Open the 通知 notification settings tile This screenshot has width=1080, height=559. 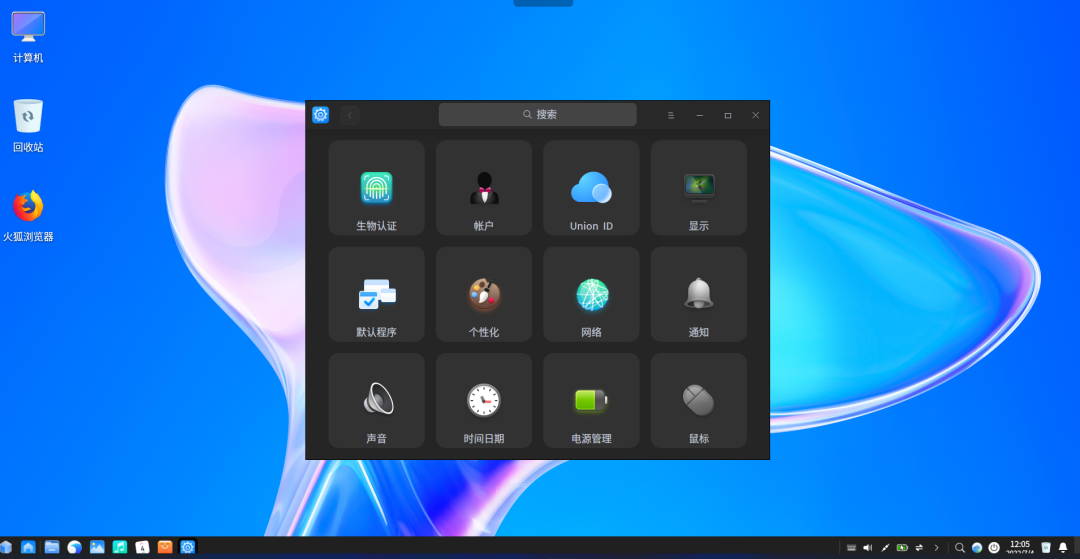698,294
